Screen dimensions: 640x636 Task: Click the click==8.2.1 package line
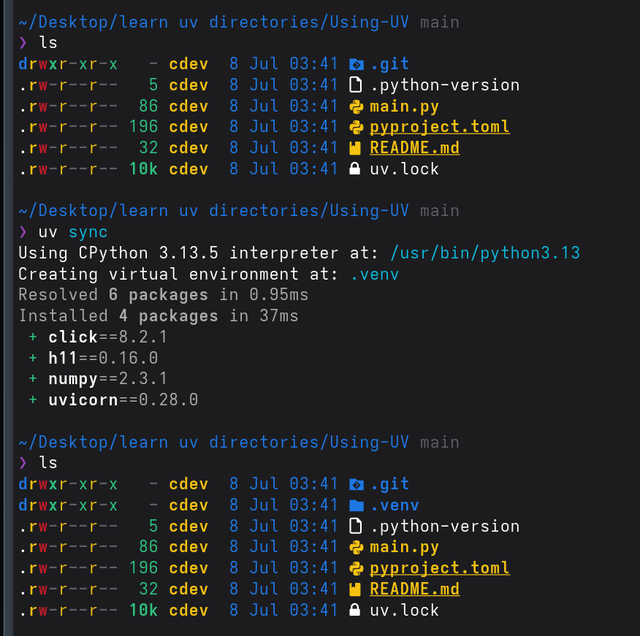click(x=108, y=337)
